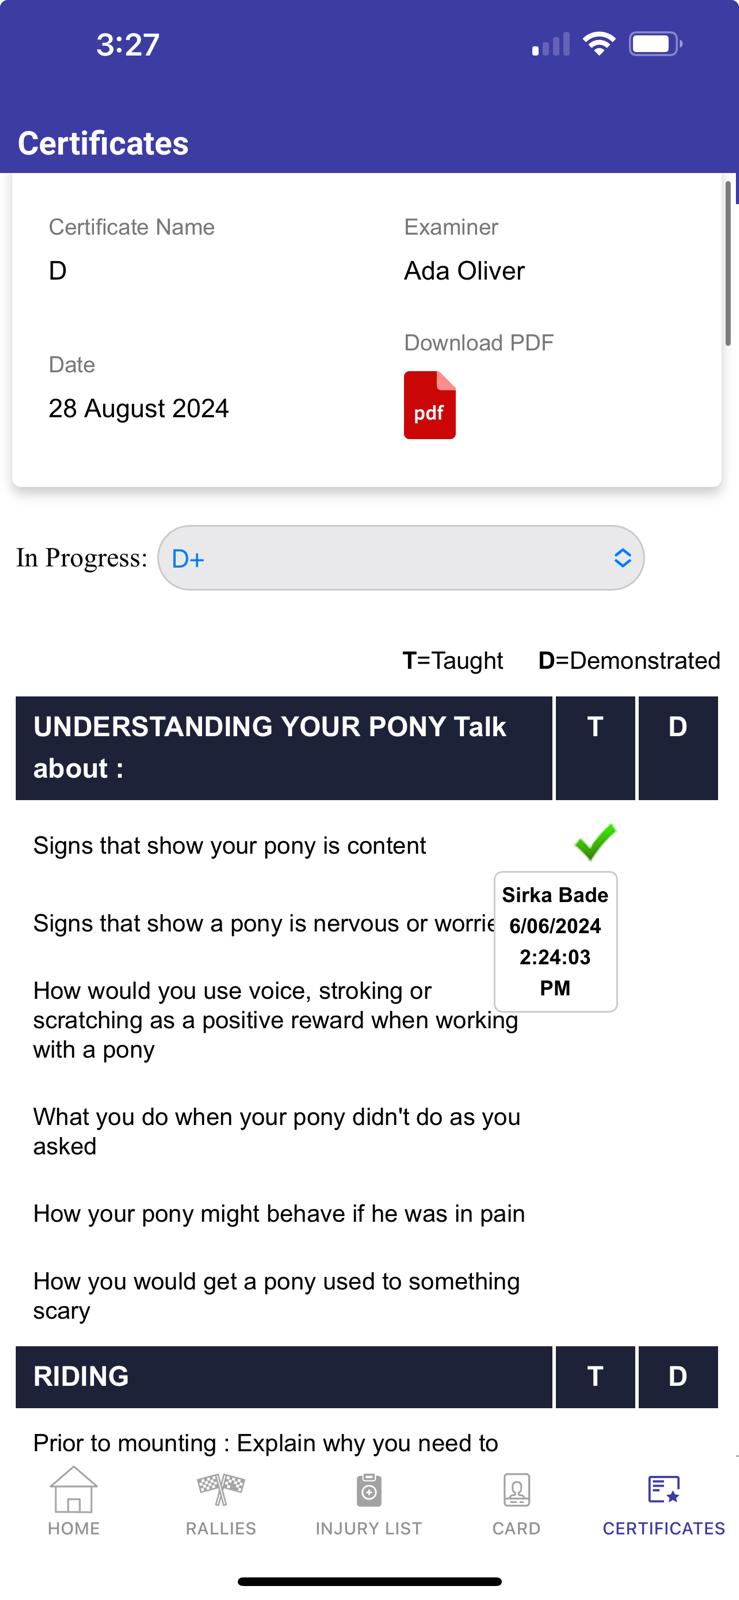Tap the Wi-Fi status icon
This screenshot has width=739, height=1600.
pyautogui.click(x=599, y=44)
